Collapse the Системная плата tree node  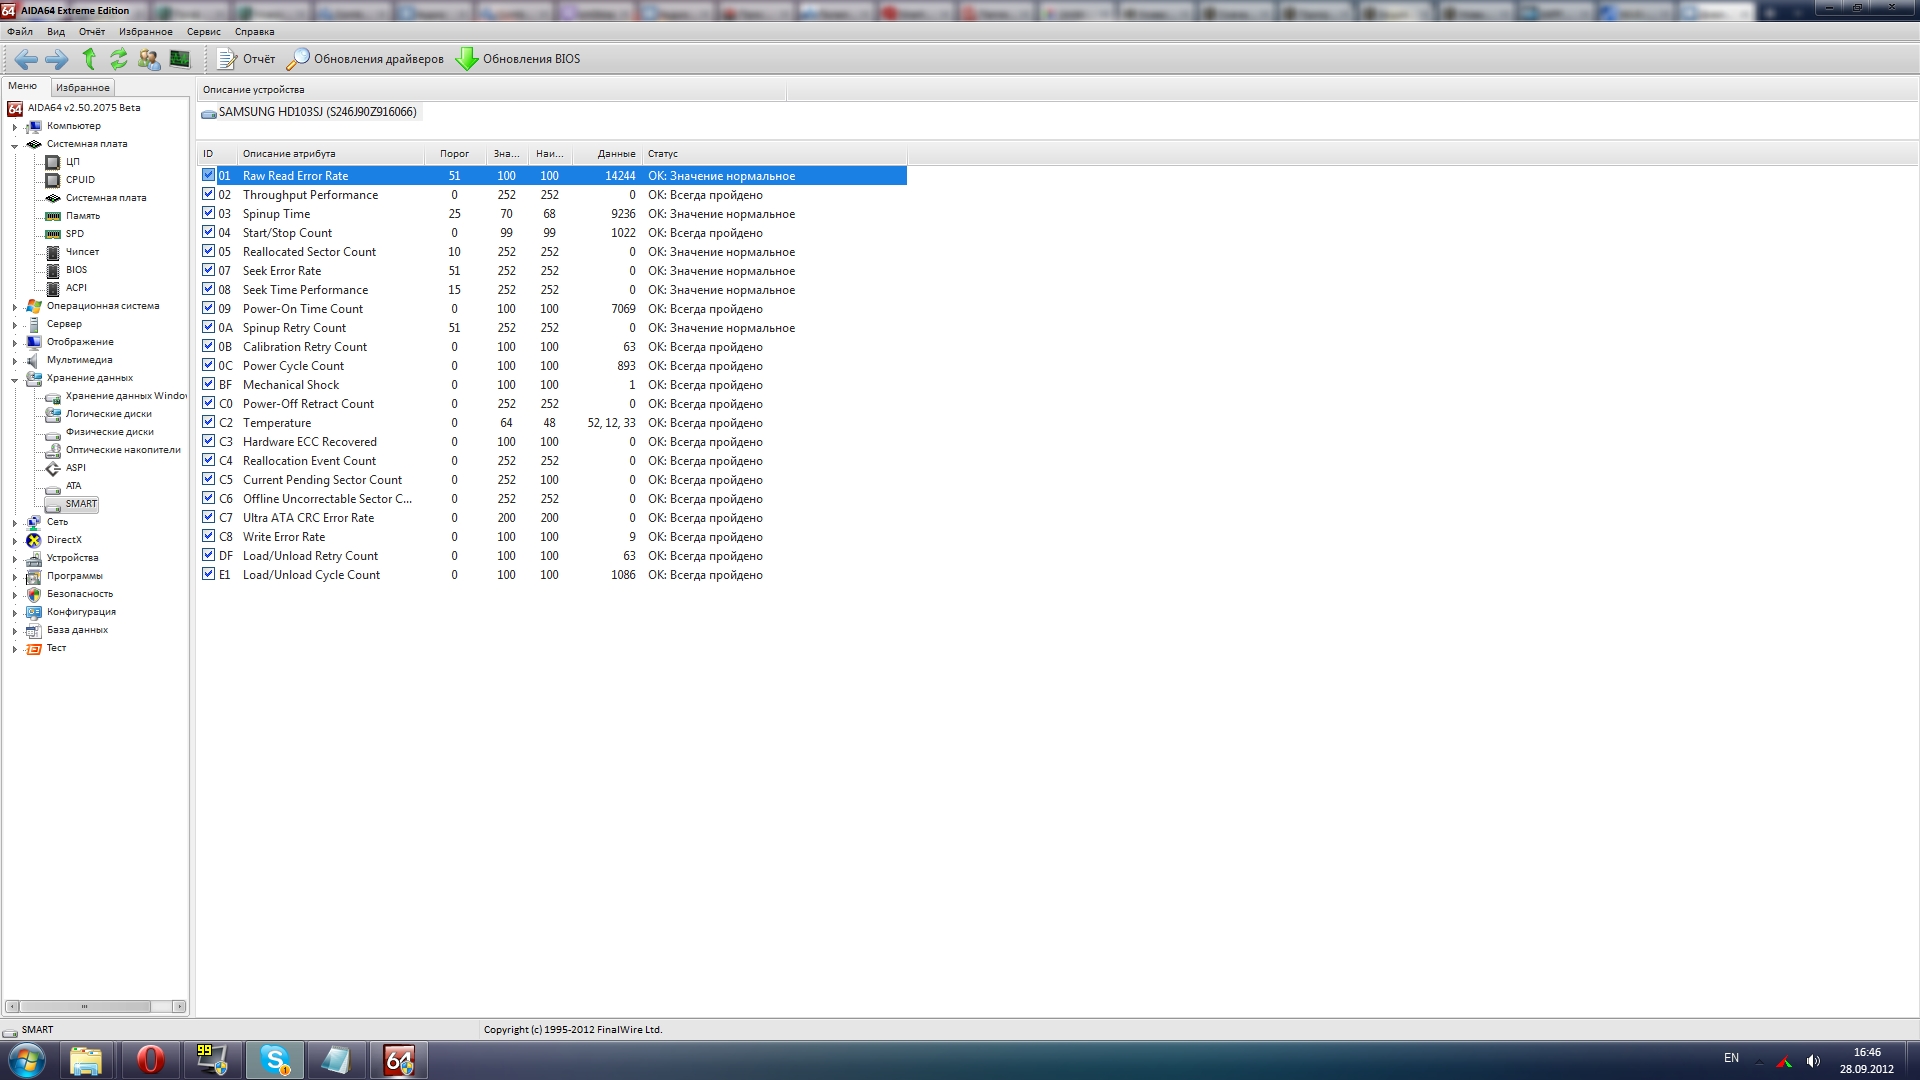pos(14,145)
